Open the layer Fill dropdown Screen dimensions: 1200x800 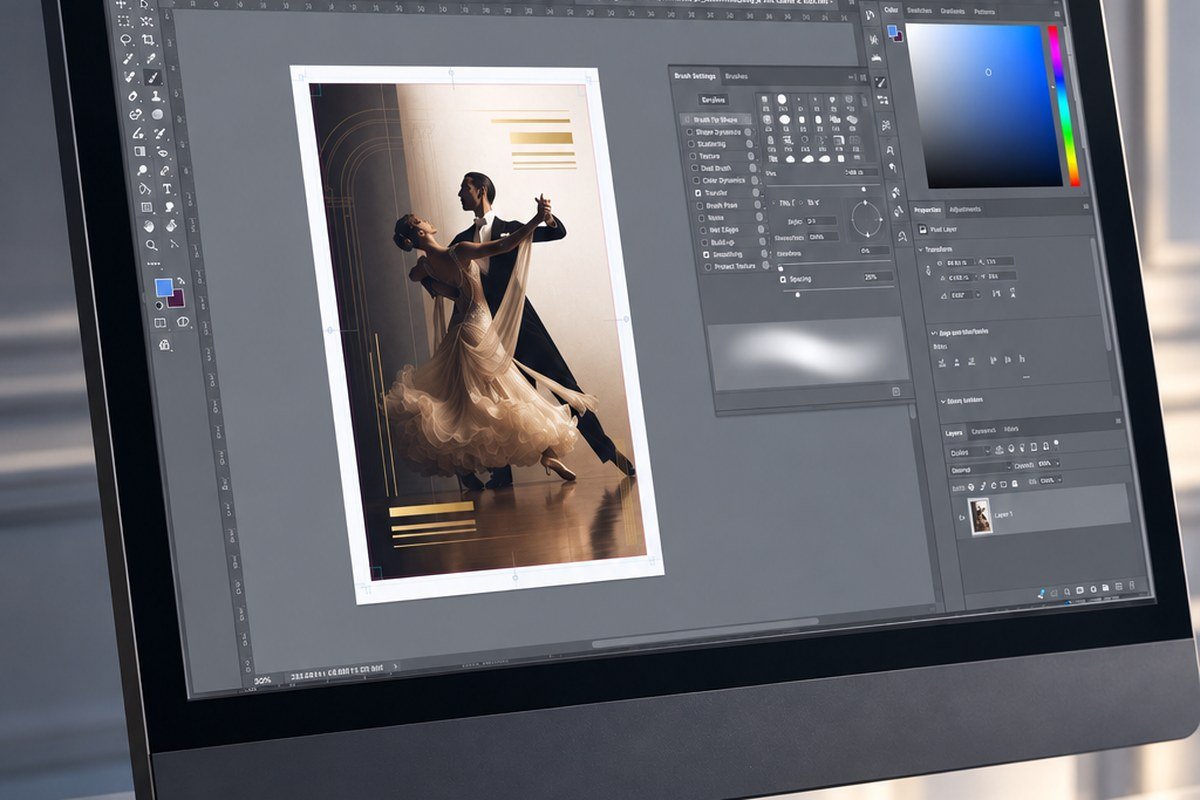click(1051, 480)
